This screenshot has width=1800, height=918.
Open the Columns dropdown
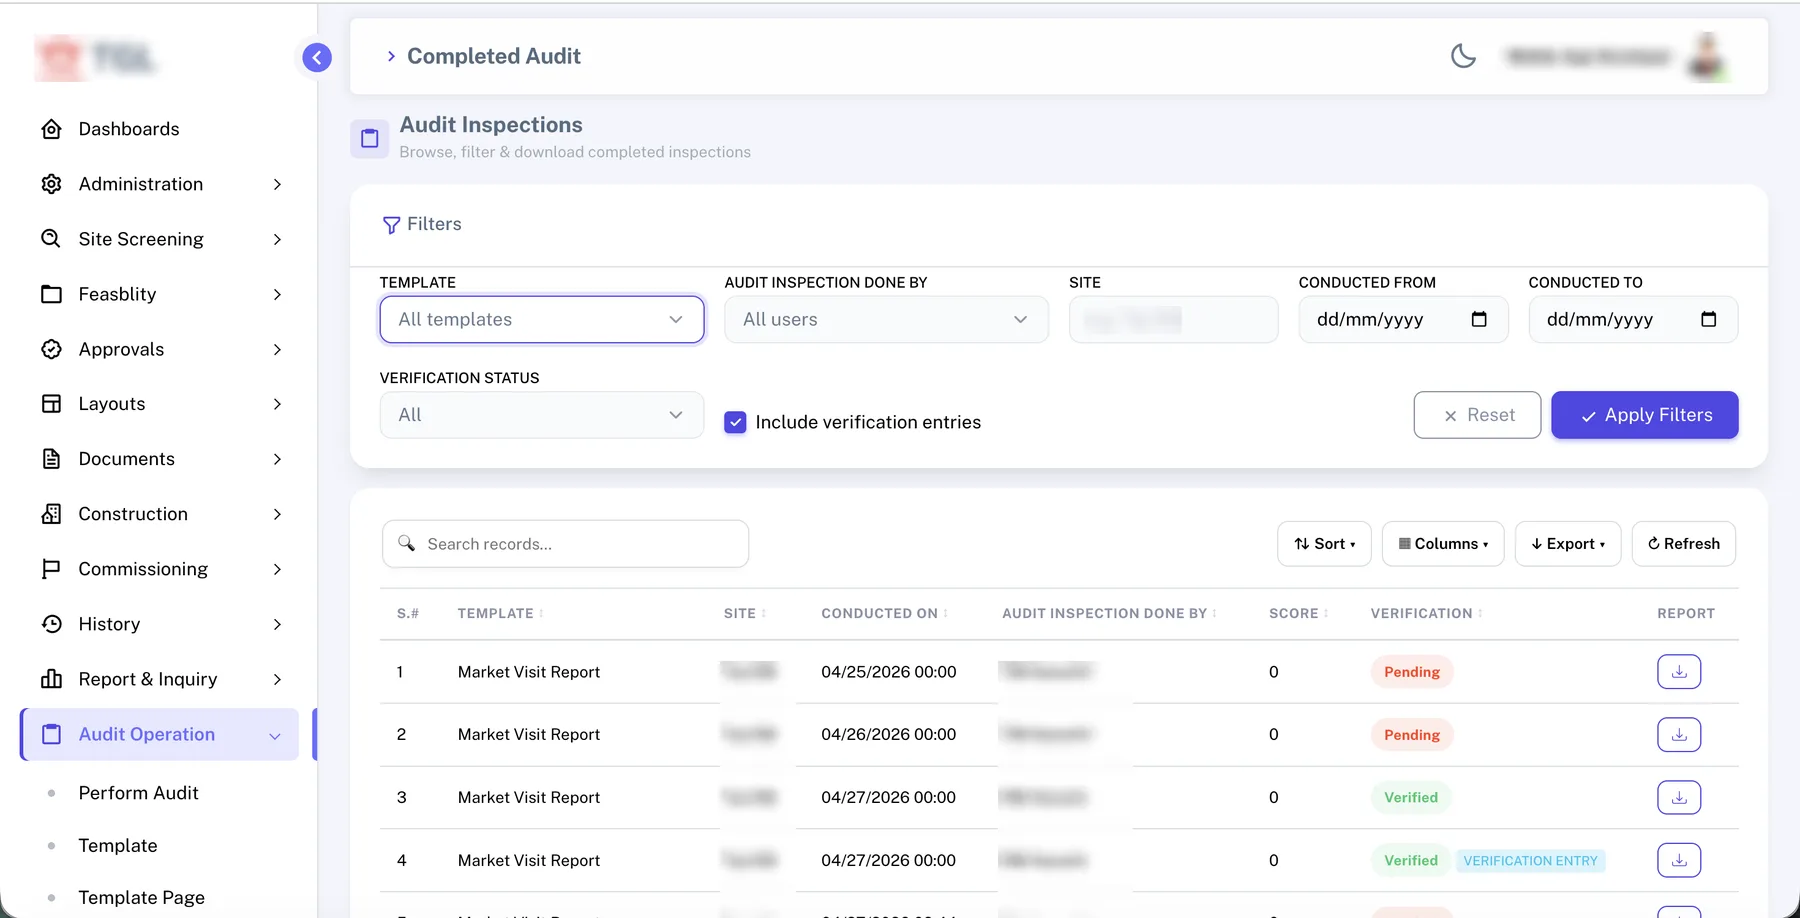(x=1443, y=544)
